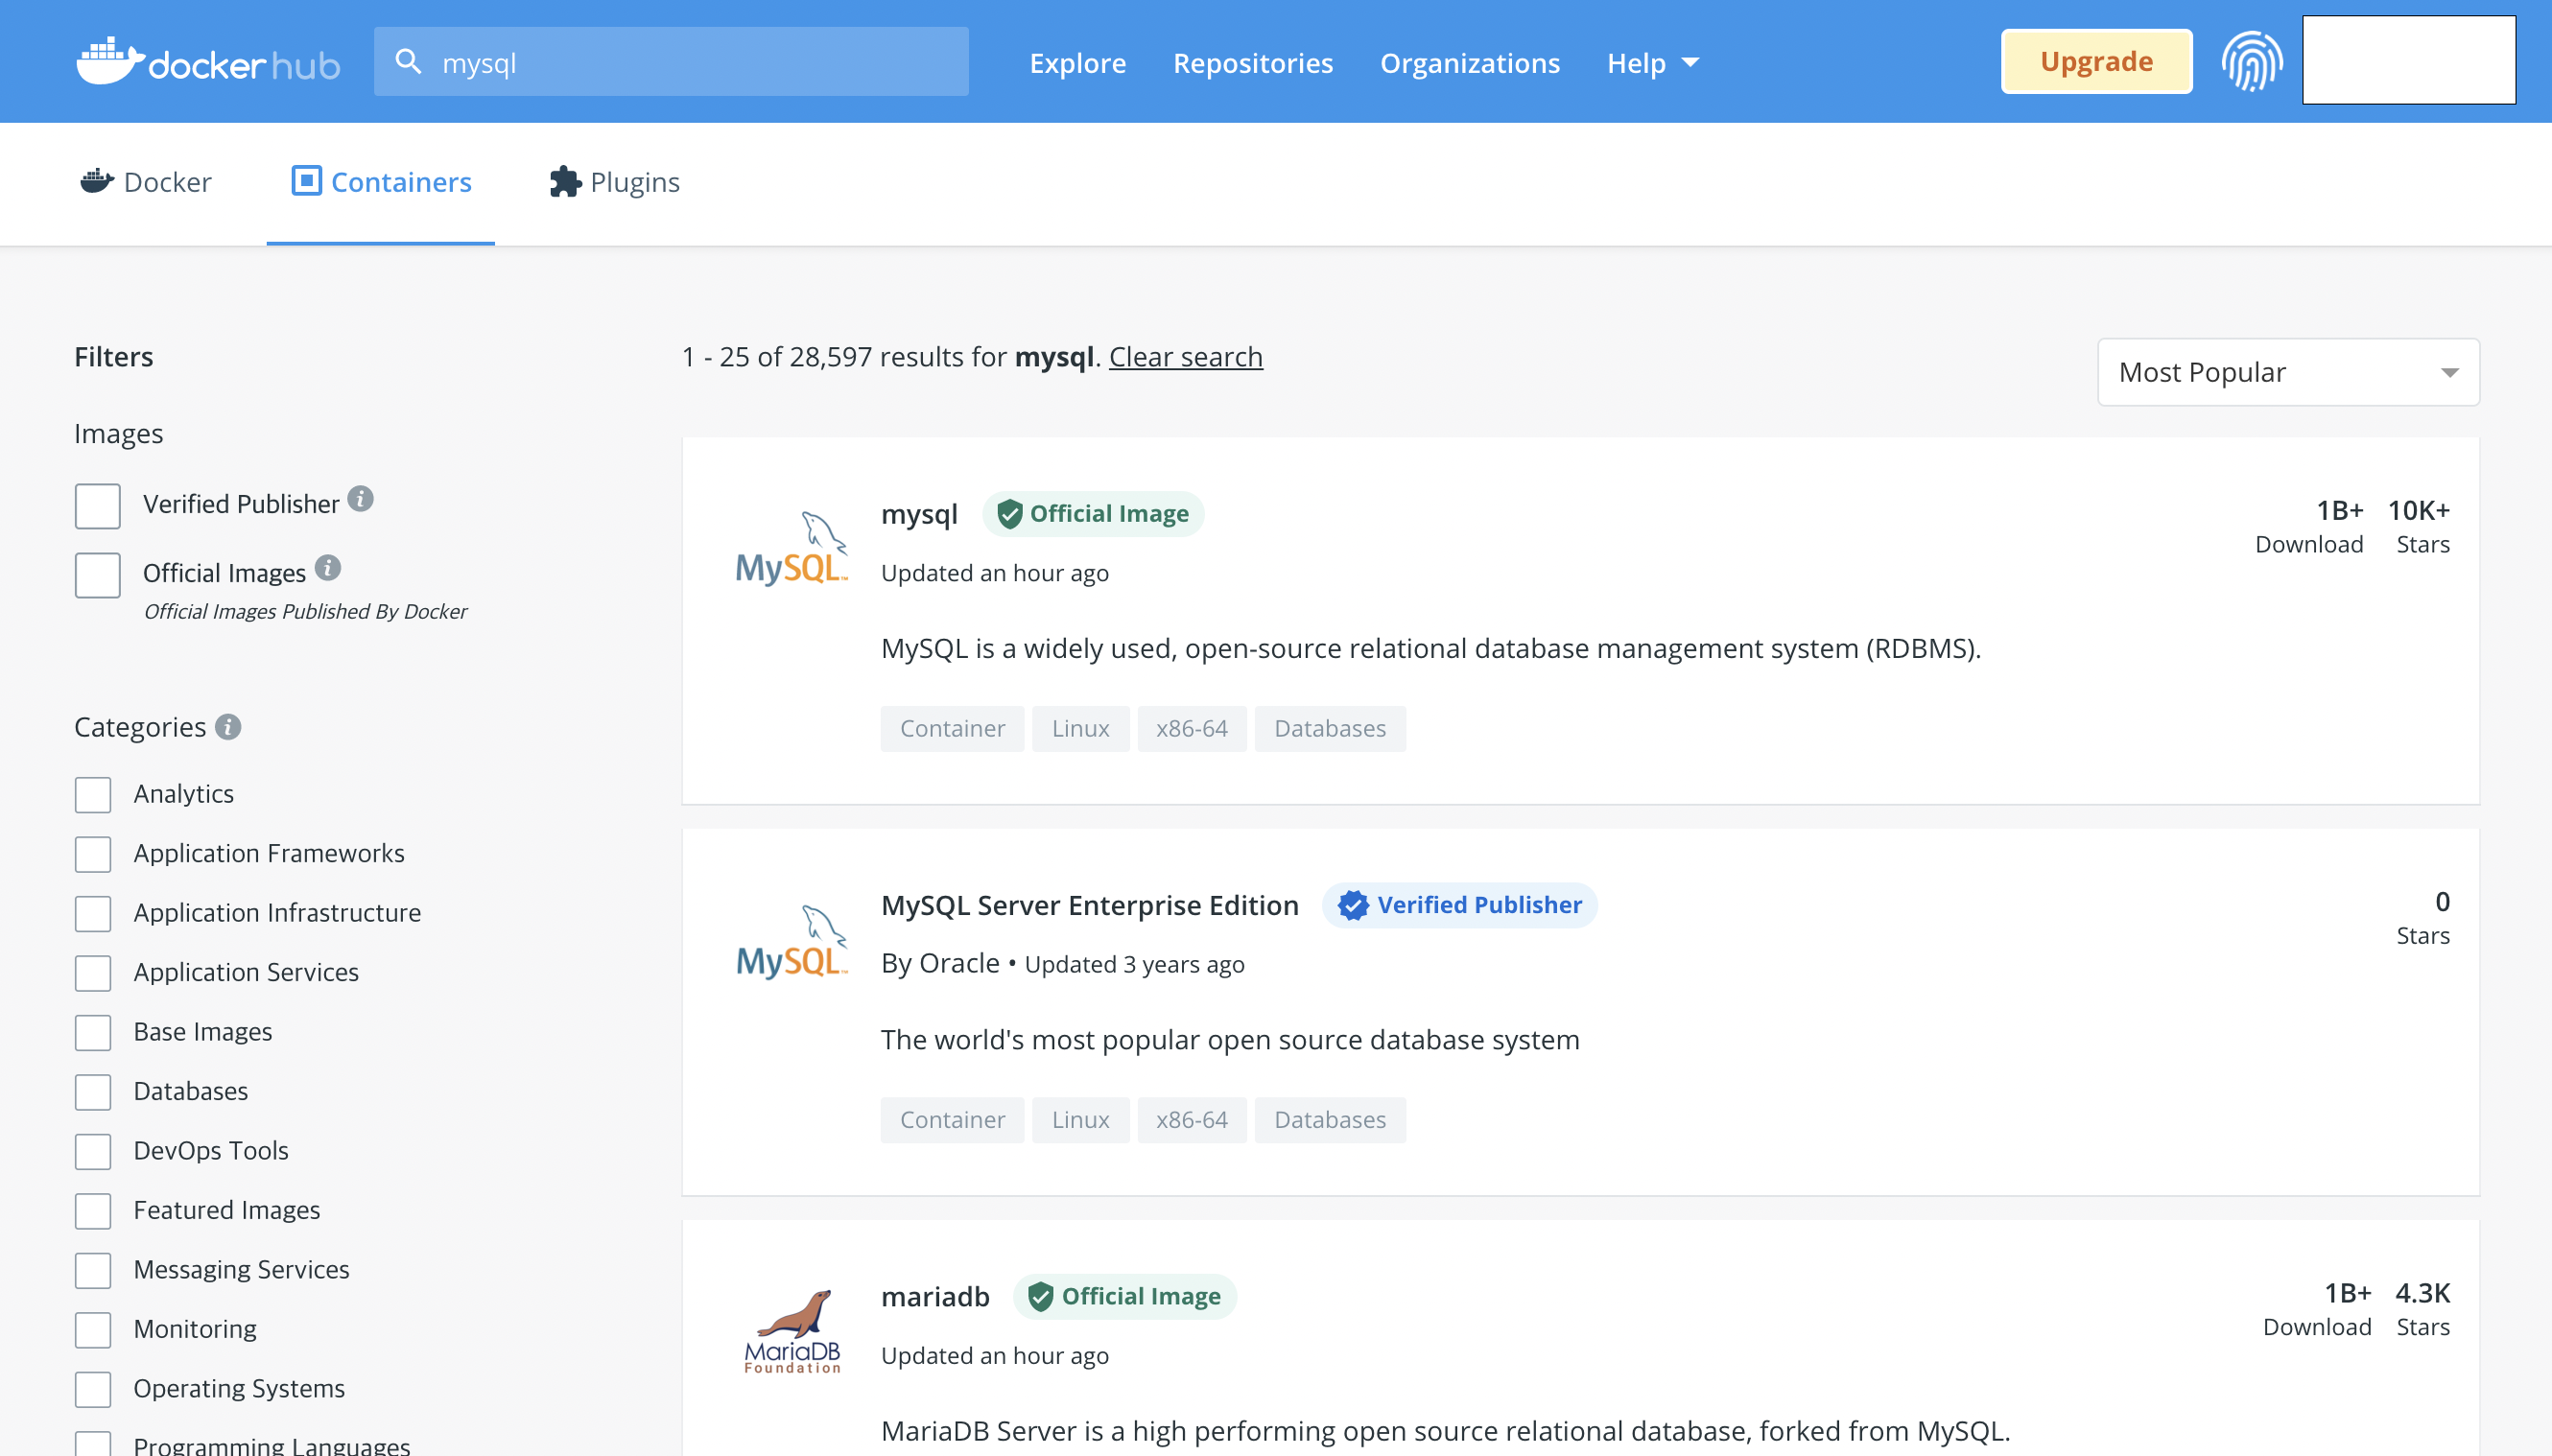Expand the Help menu dropdown
The width and height of the screenshot is (2552, 1456).
(x=1652, y=63)
